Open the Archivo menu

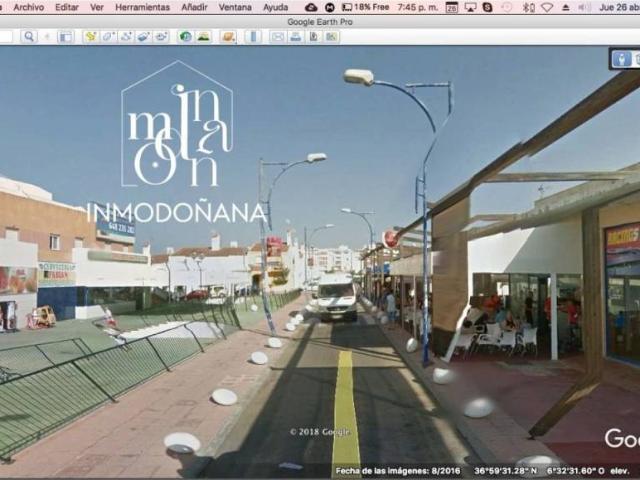[29, 7]
